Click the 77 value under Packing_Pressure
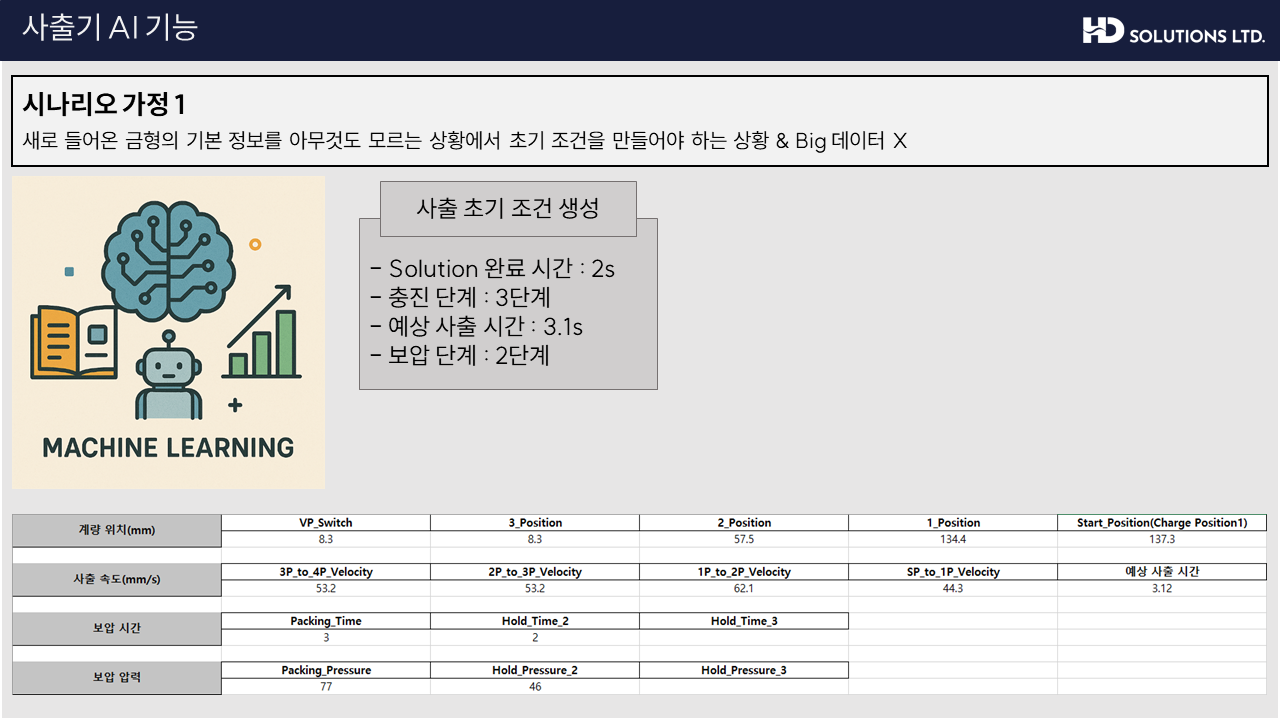1280x720 pixels. (x=326, y=686)
